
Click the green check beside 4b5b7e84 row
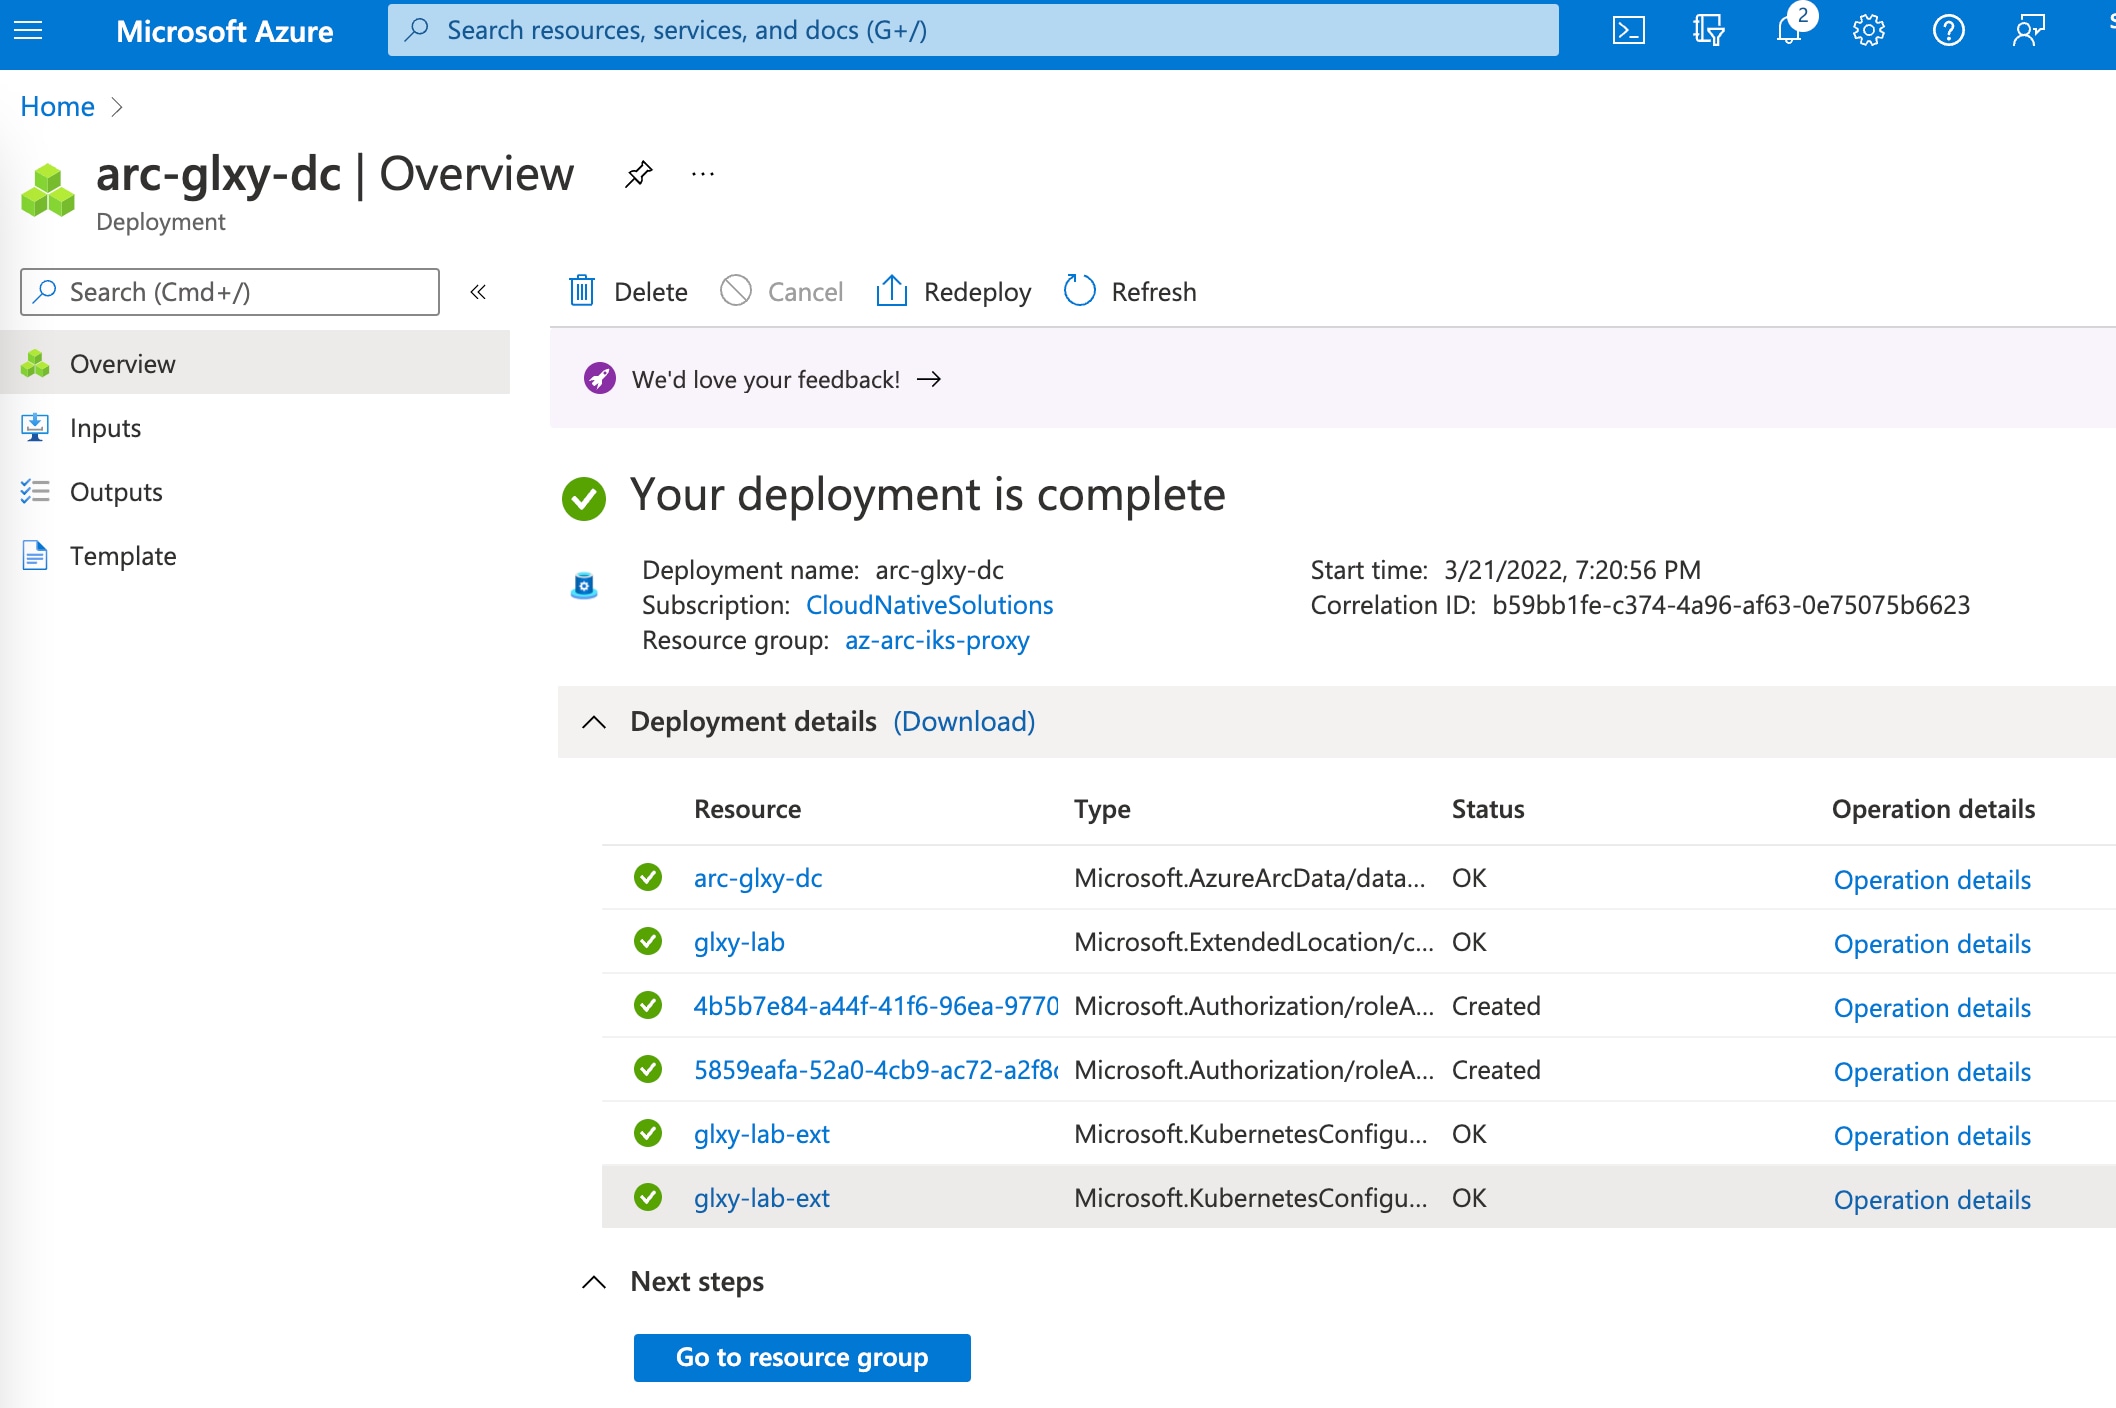(648, 1005)
